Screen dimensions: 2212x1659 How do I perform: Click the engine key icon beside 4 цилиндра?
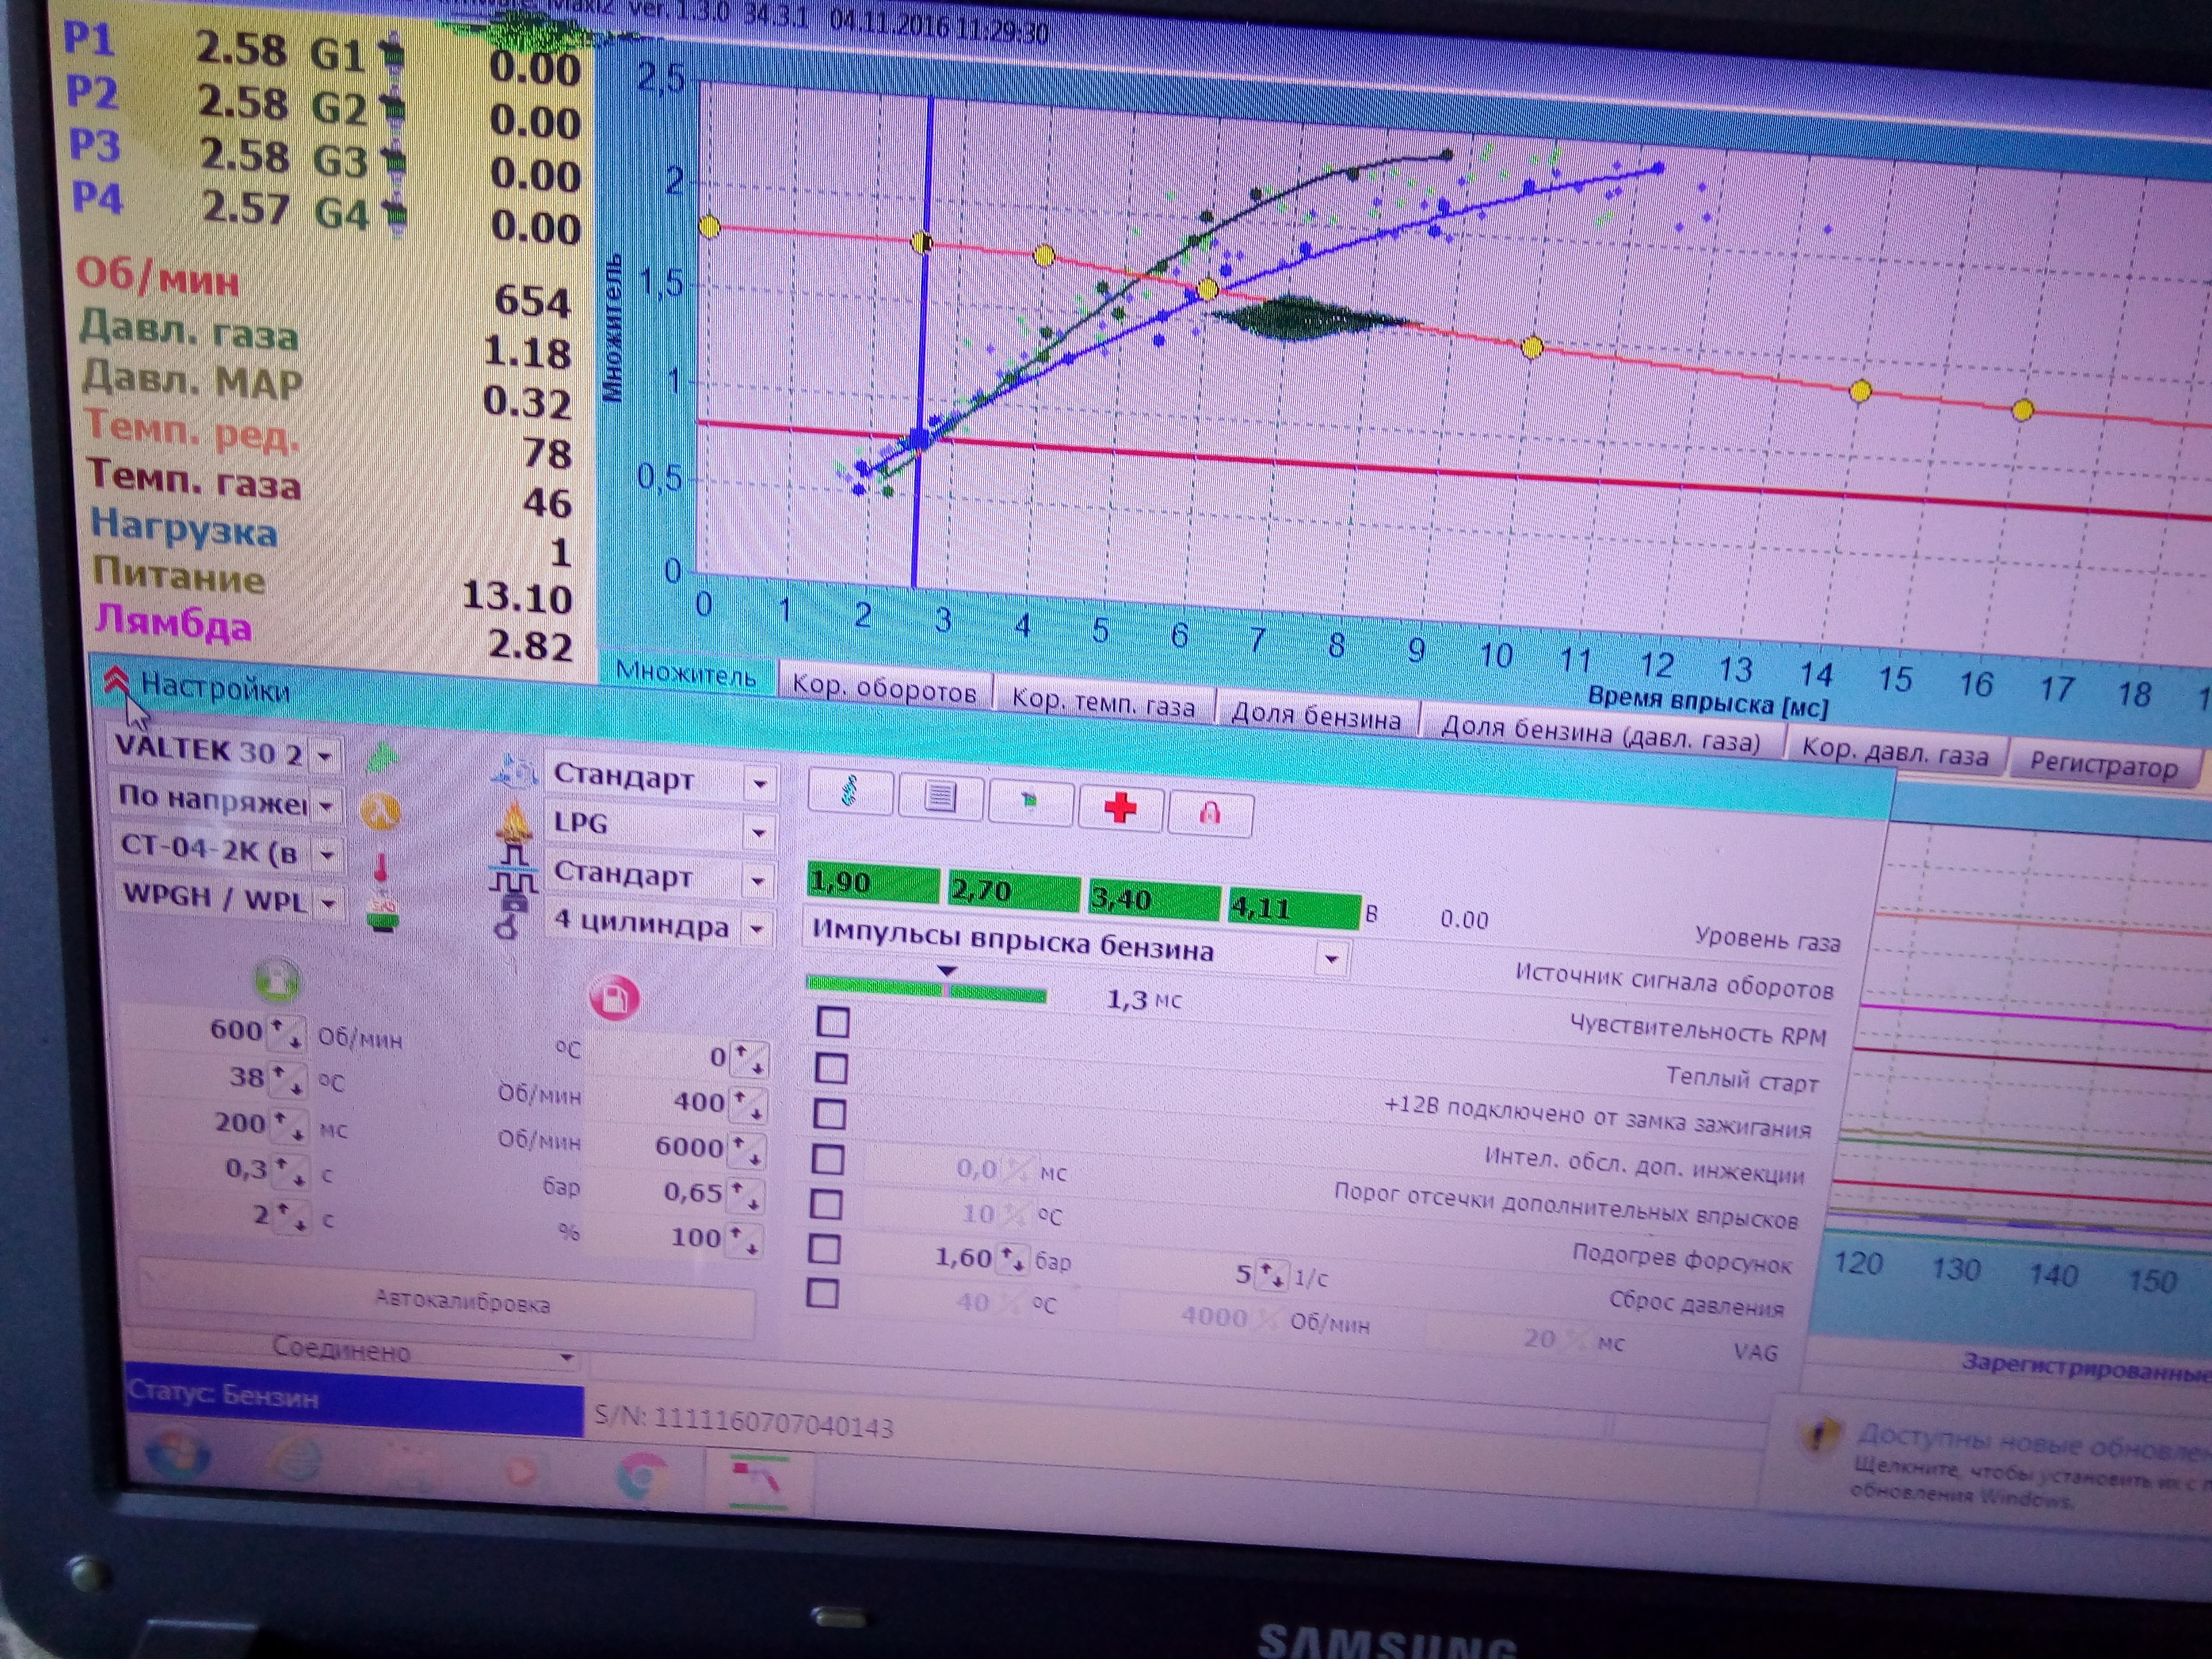point(510,918)
